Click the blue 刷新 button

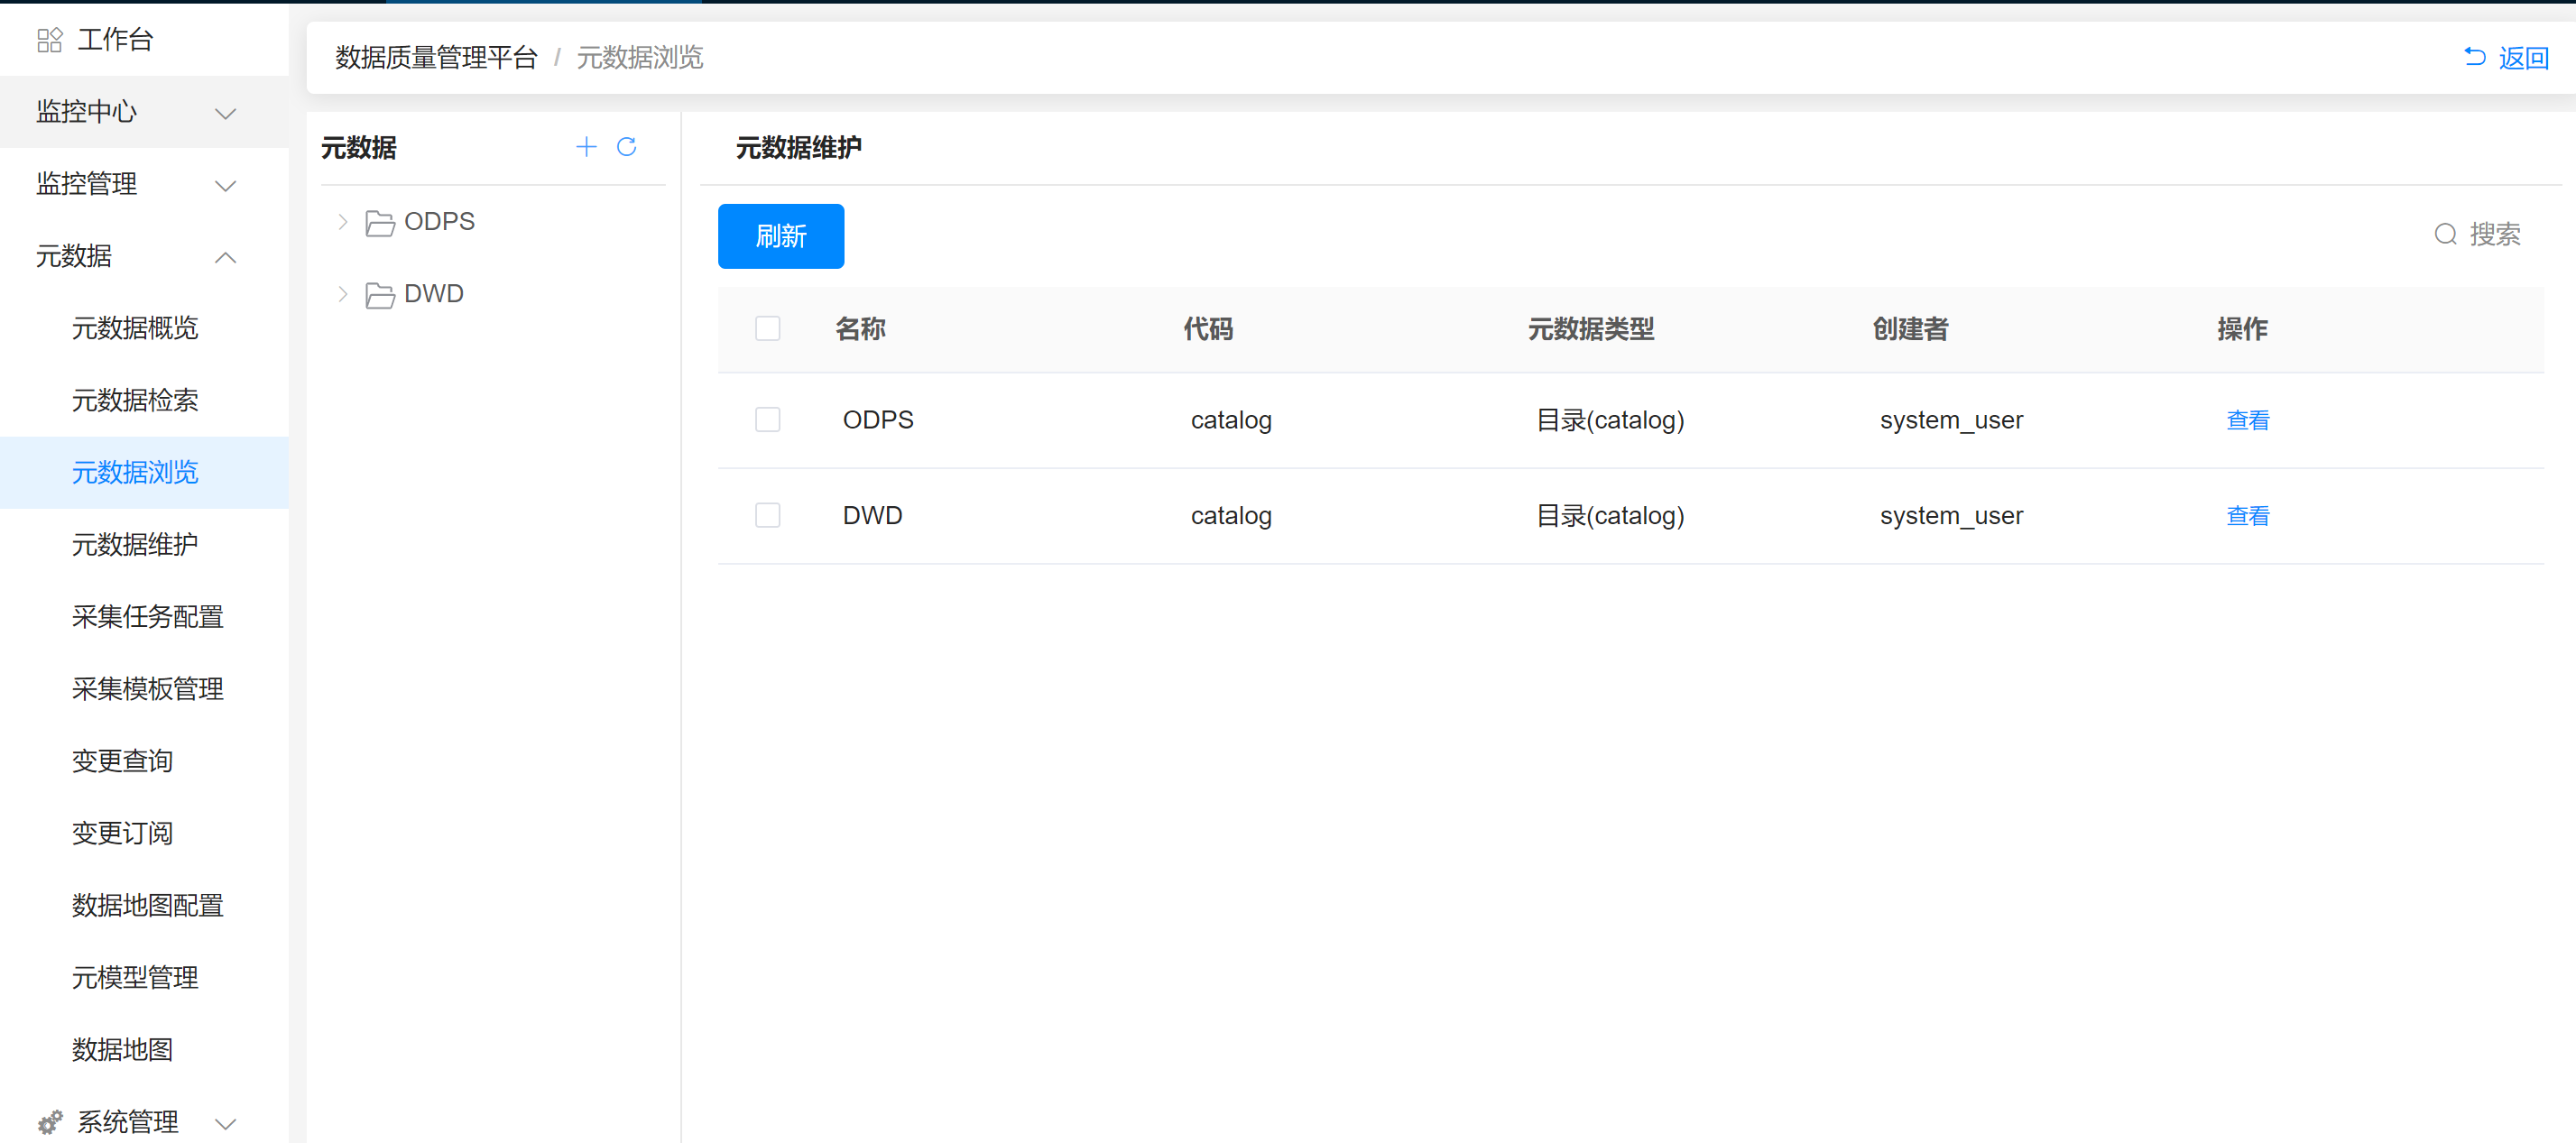click(x=781, y=236)
